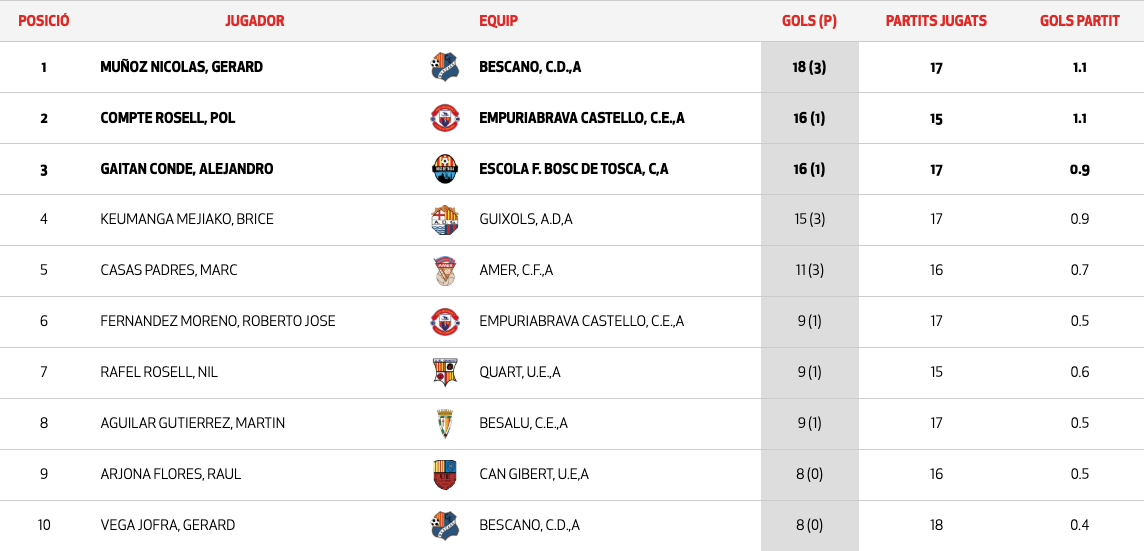
Task: Open player Keumanga Mejiako, Brice
Action: (x=187, y=220)
